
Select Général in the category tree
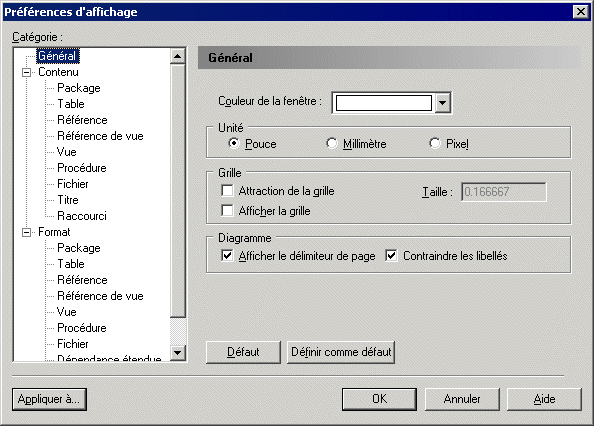click(58, 56)
